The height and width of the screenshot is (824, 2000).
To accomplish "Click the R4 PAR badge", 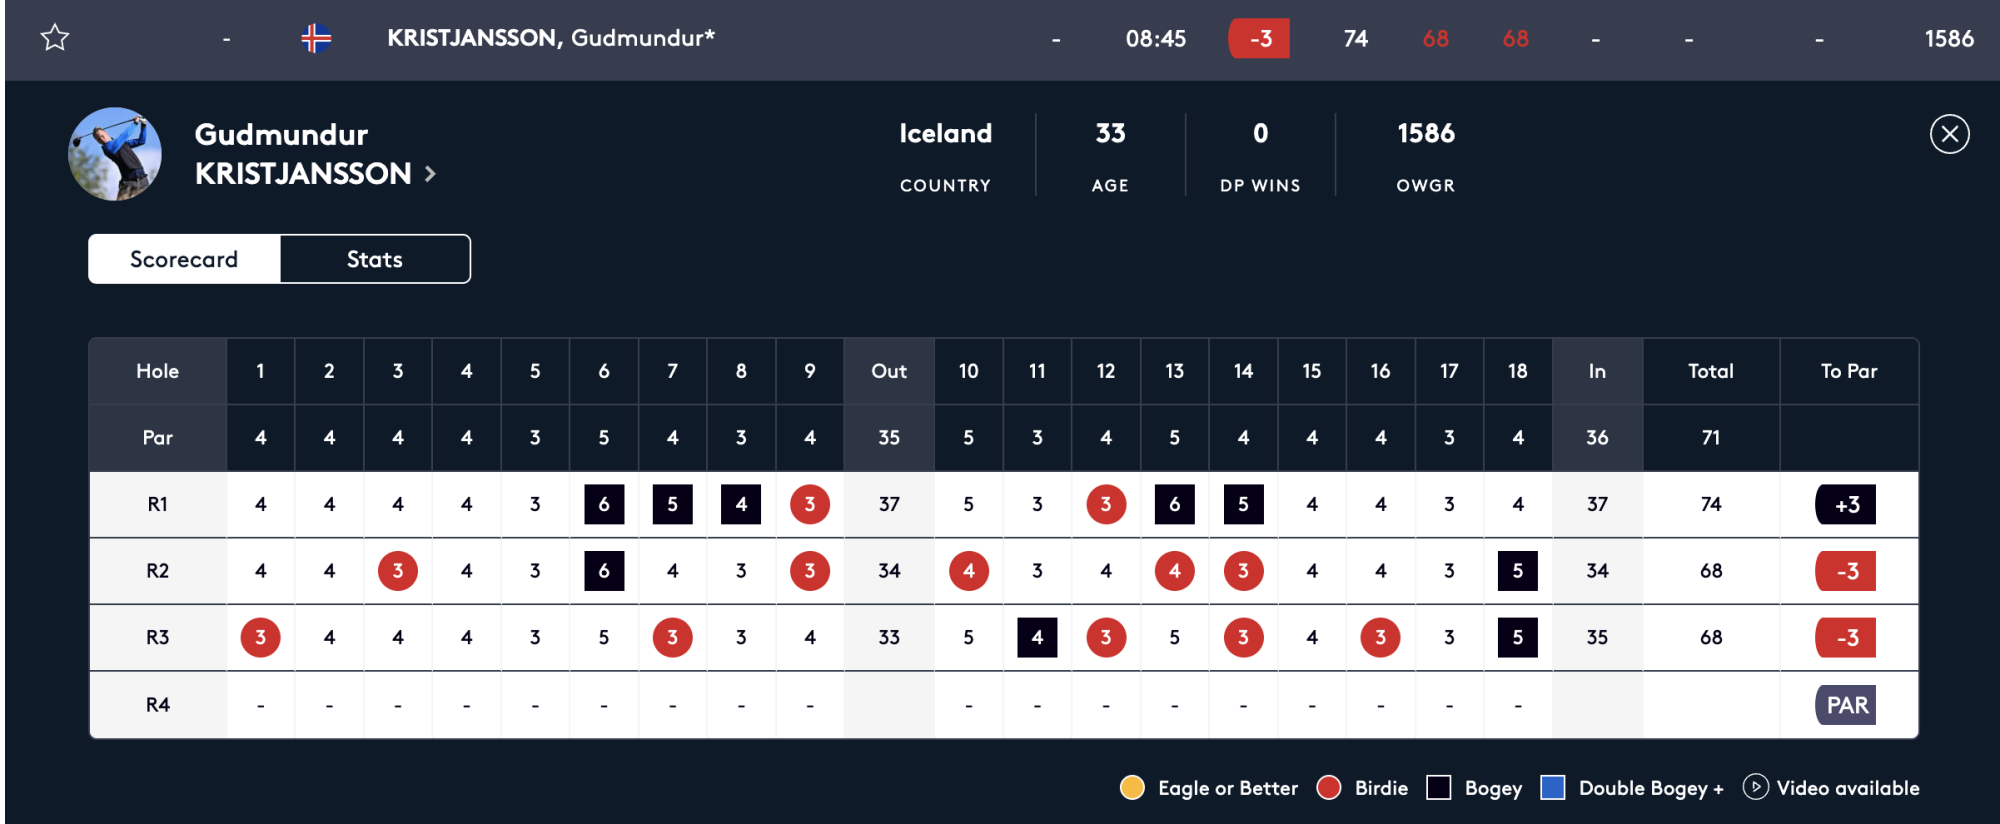I will (x=1846, y=705).
